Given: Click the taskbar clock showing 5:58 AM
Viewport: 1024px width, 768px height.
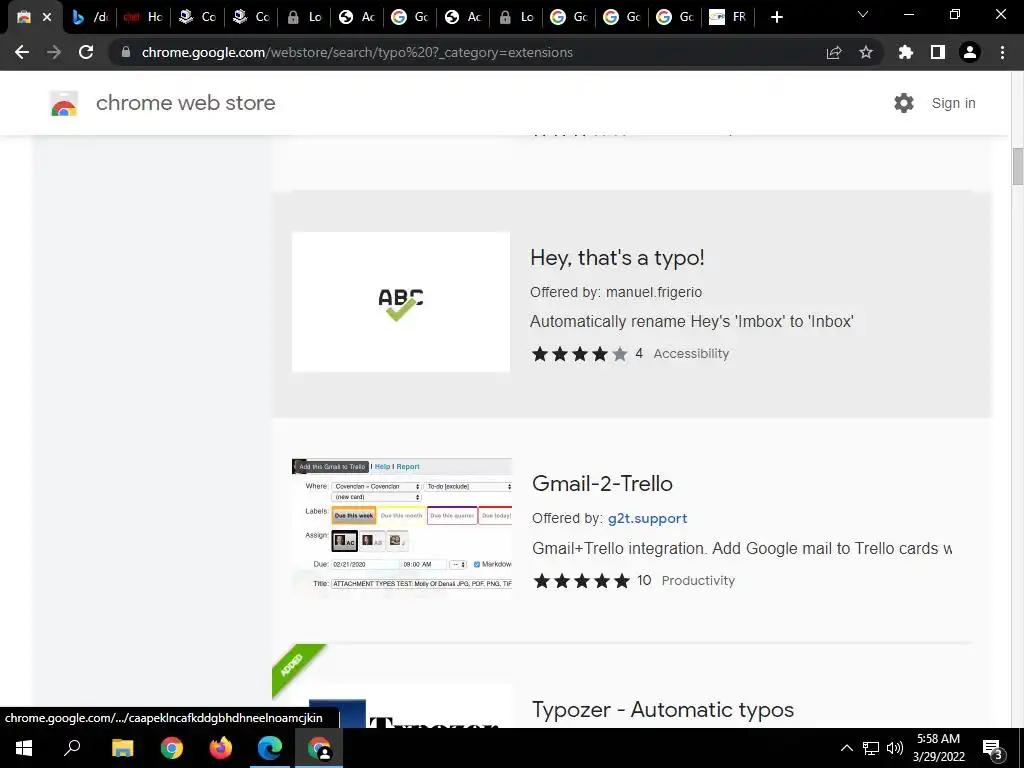Looking at the screenshot, I should pos(938,748).
